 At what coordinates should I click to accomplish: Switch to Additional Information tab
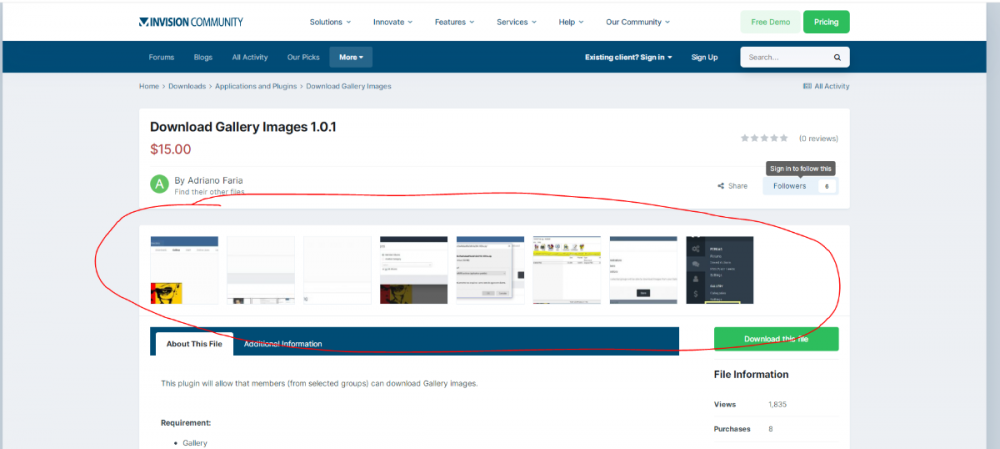tap(283, 344)
